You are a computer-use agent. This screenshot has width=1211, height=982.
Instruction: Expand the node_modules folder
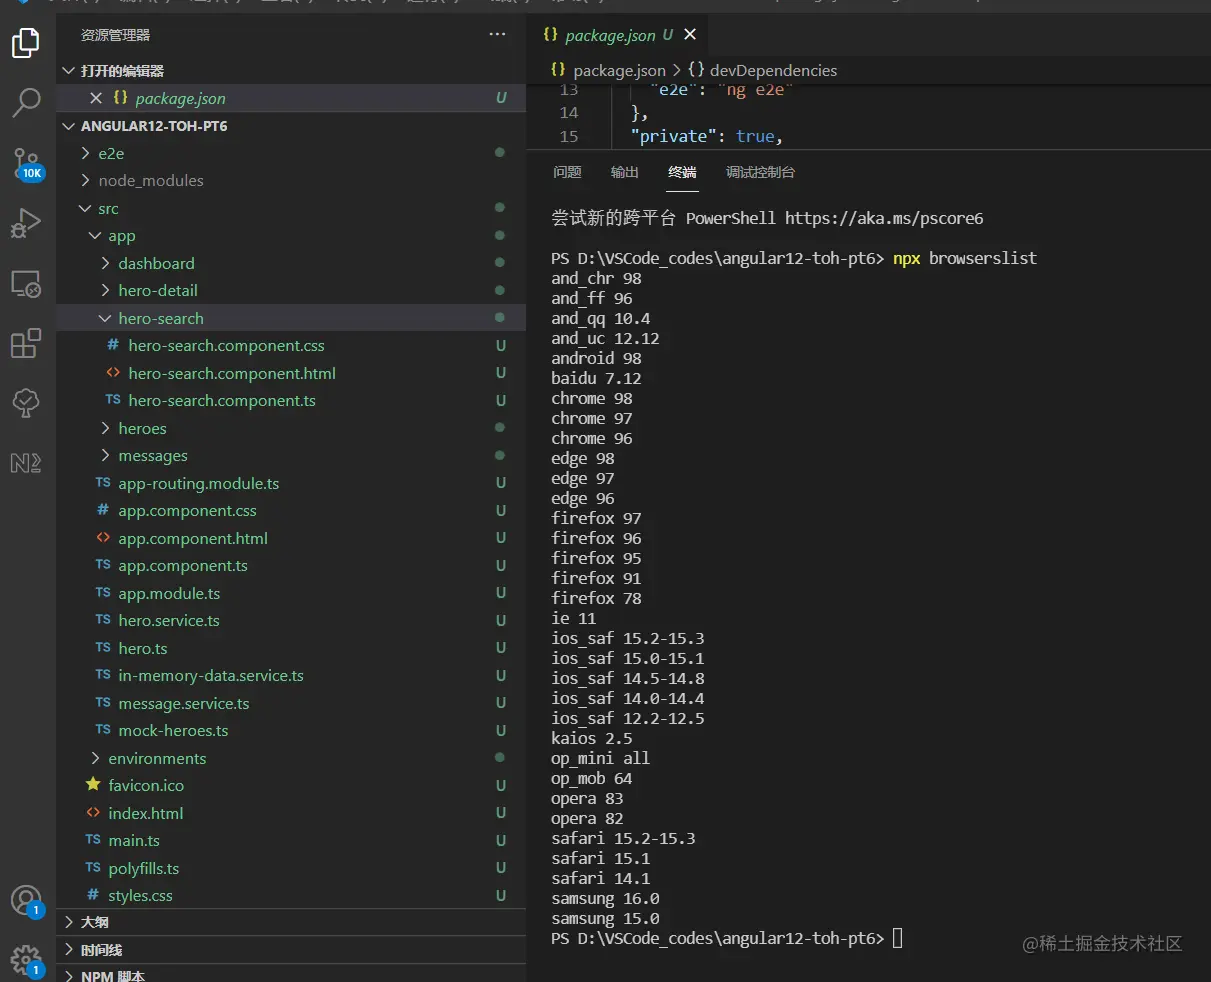150,181
